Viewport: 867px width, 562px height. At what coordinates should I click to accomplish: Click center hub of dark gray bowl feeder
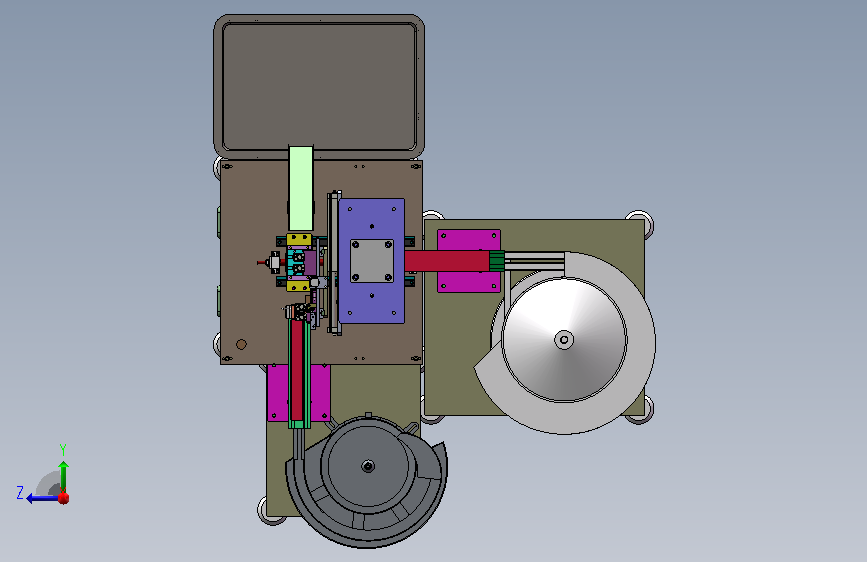(368, 466)
